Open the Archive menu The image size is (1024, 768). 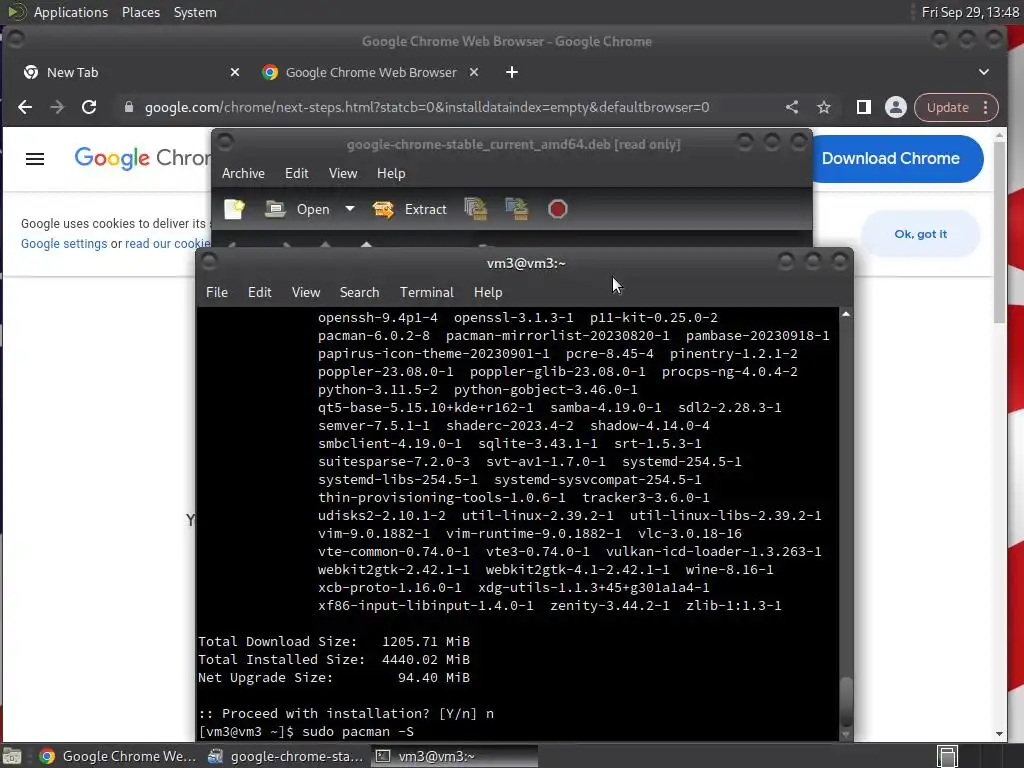[243, 173]
